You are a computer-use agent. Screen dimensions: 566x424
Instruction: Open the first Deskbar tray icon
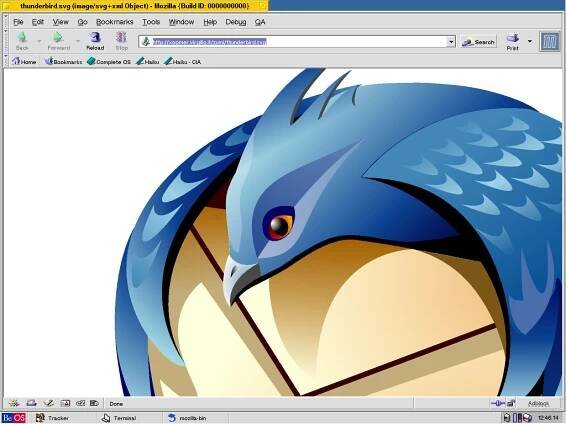(x=507, y=418)
